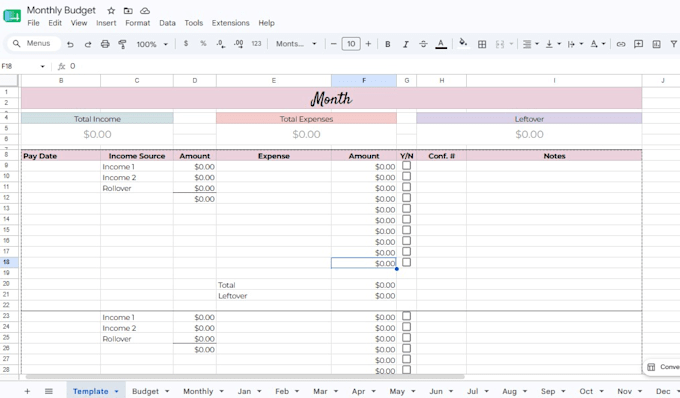The height and width of the screenshot is (398, 680).
Task: Toggle Bold formatting
Action: pos(388,44)
